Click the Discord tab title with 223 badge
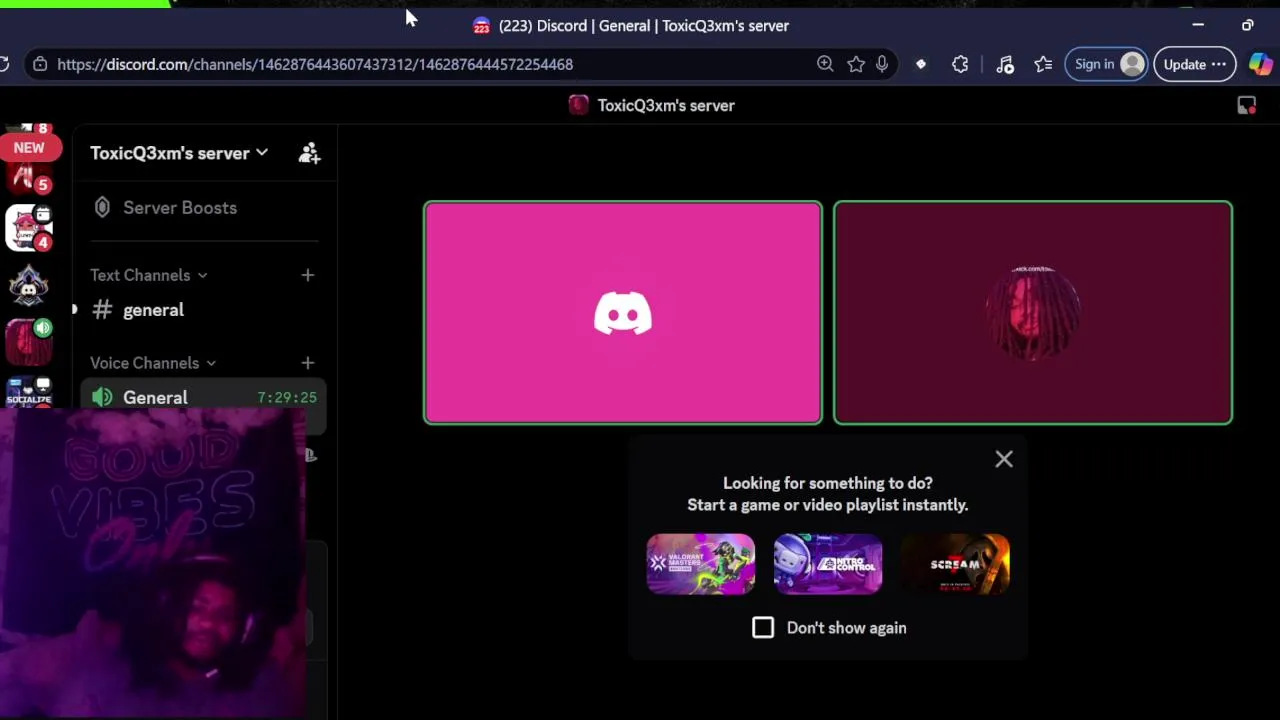The height and width of the screenshot is (720, 1280). point(631,26)
